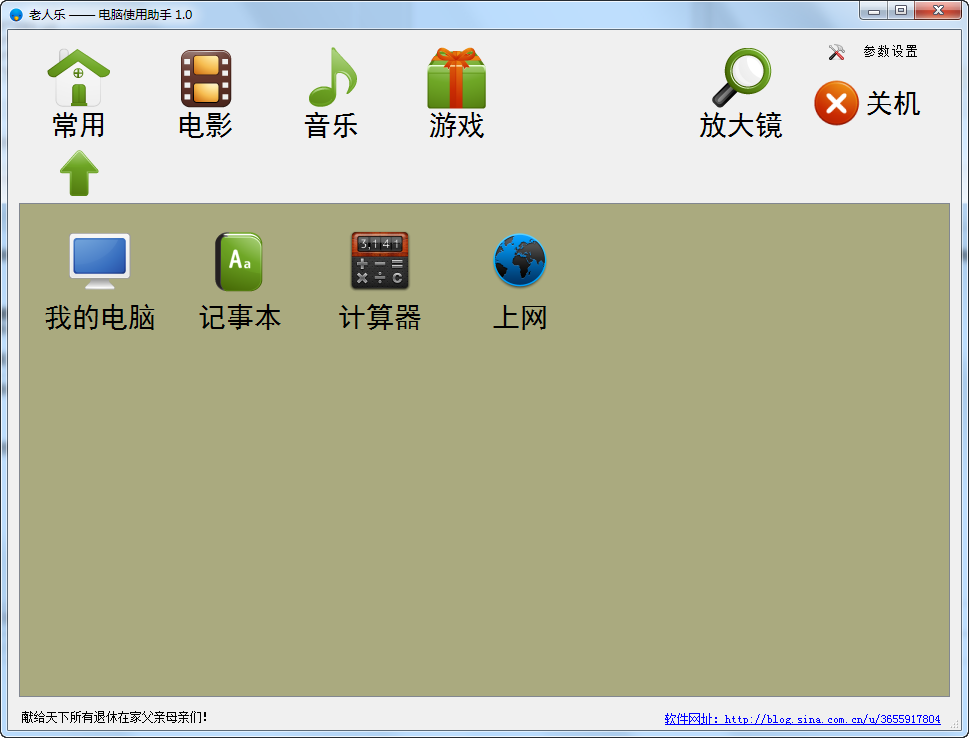Open 参数设置 settings text

point(891,52)
